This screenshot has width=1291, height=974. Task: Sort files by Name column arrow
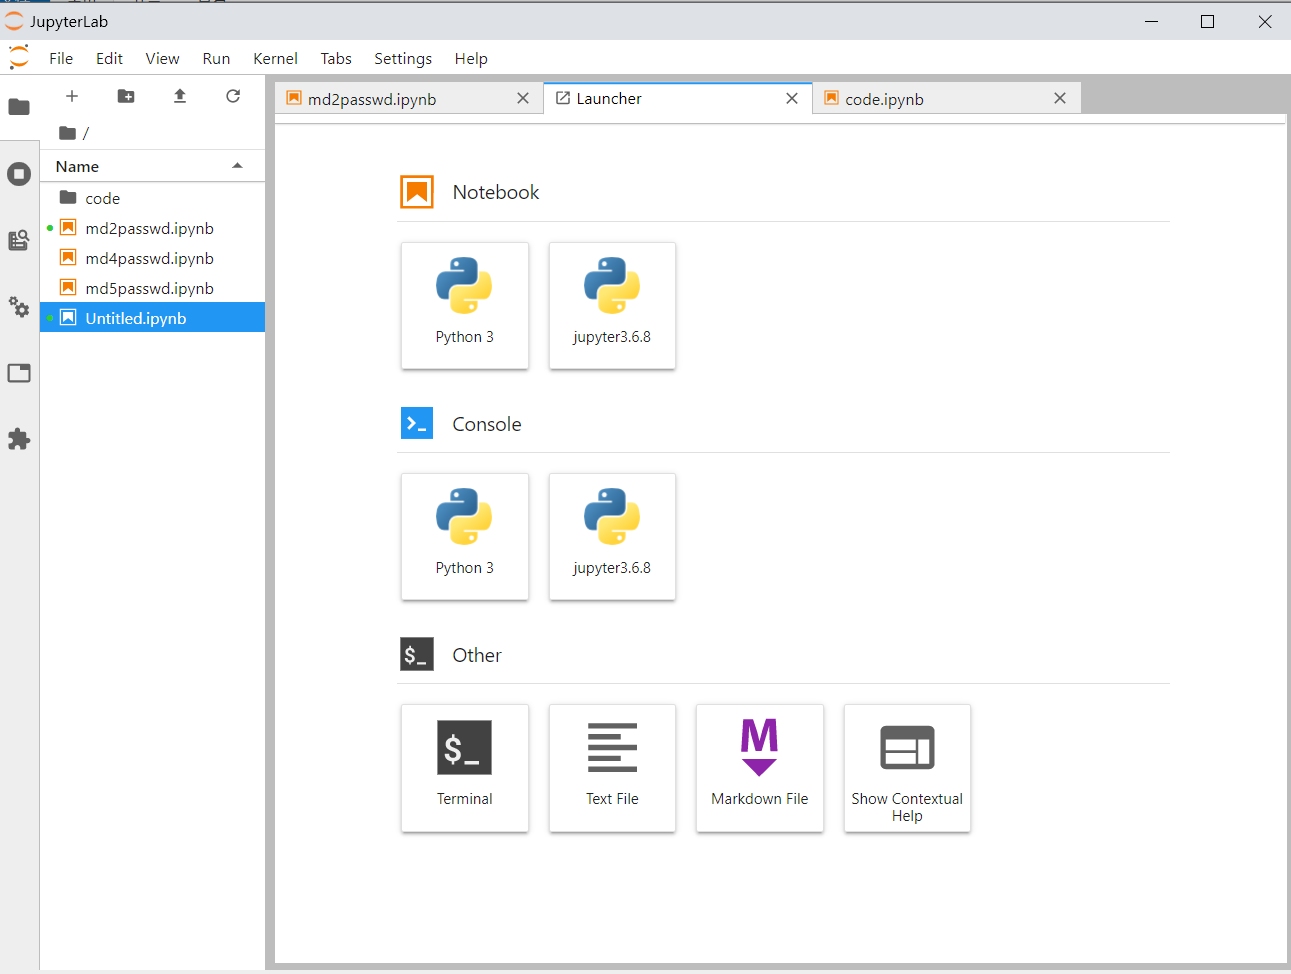(237, 166)
